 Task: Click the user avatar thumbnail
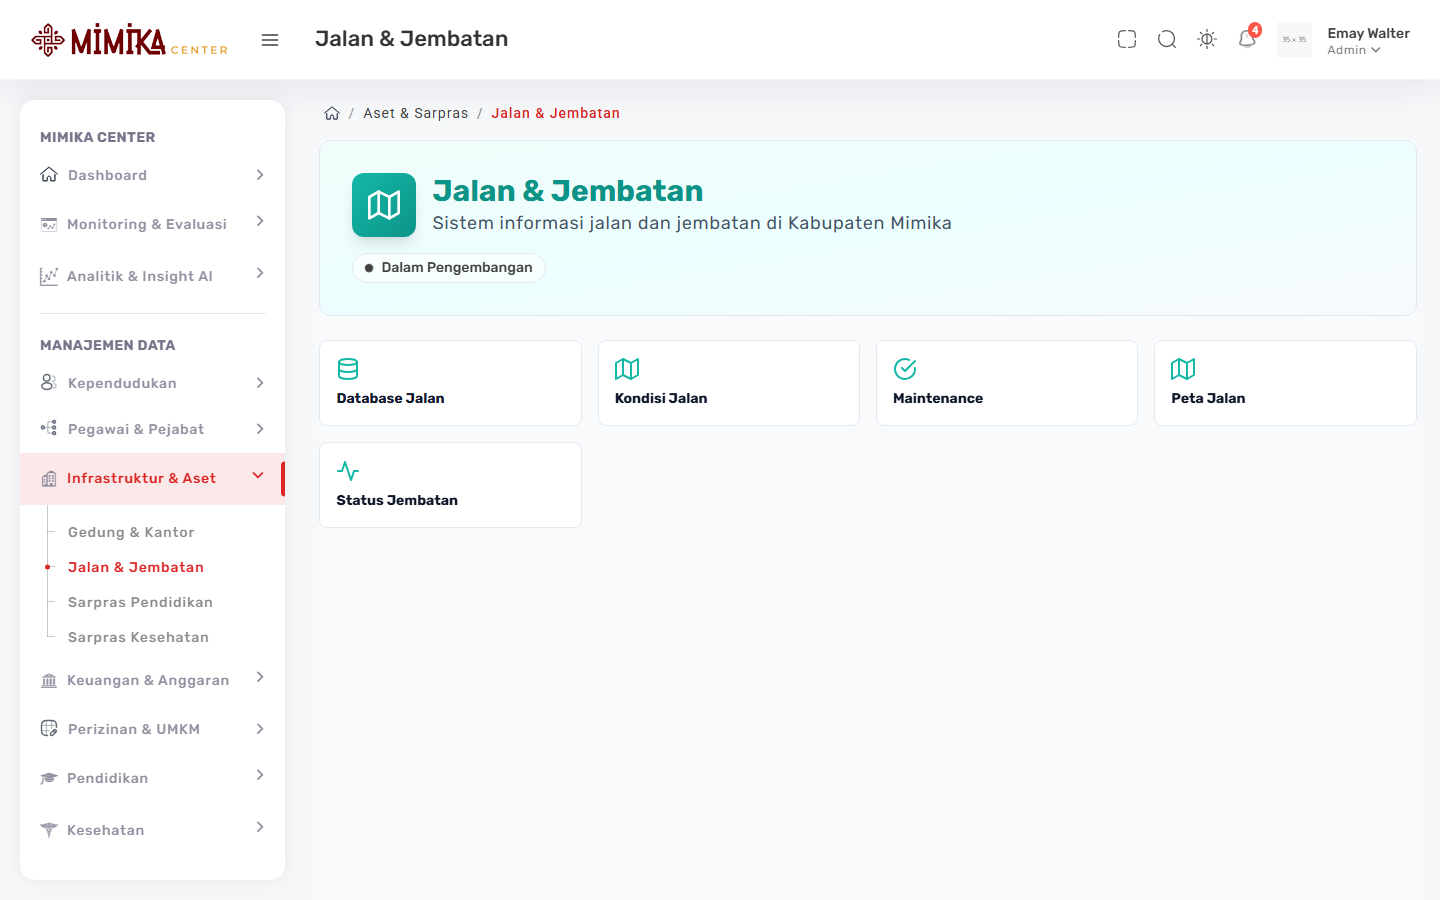tap(1294, 40)
